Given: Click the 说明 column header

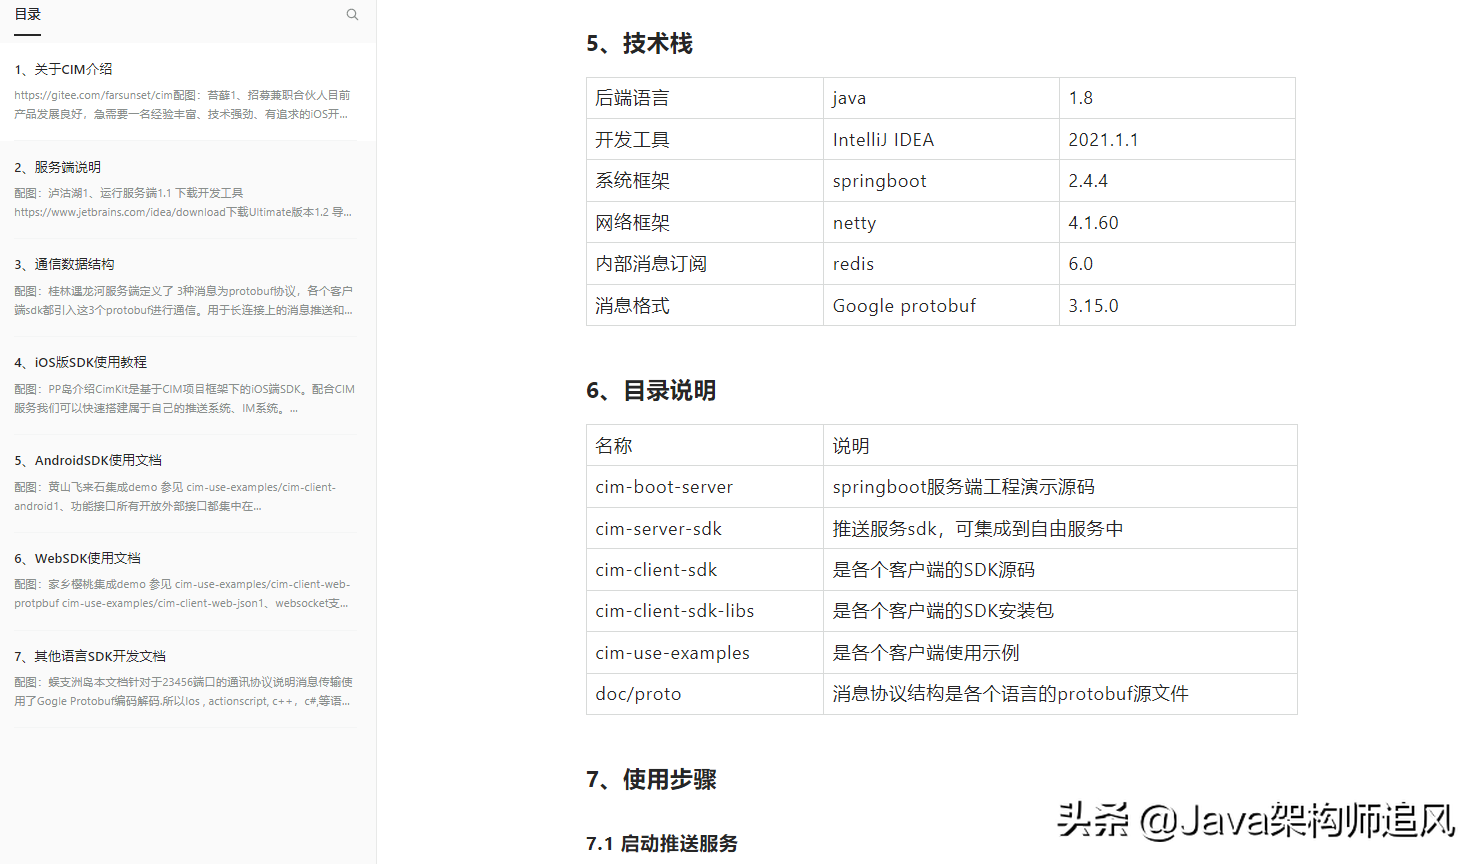Looking at the screenshot, I should pos(1060,446).
